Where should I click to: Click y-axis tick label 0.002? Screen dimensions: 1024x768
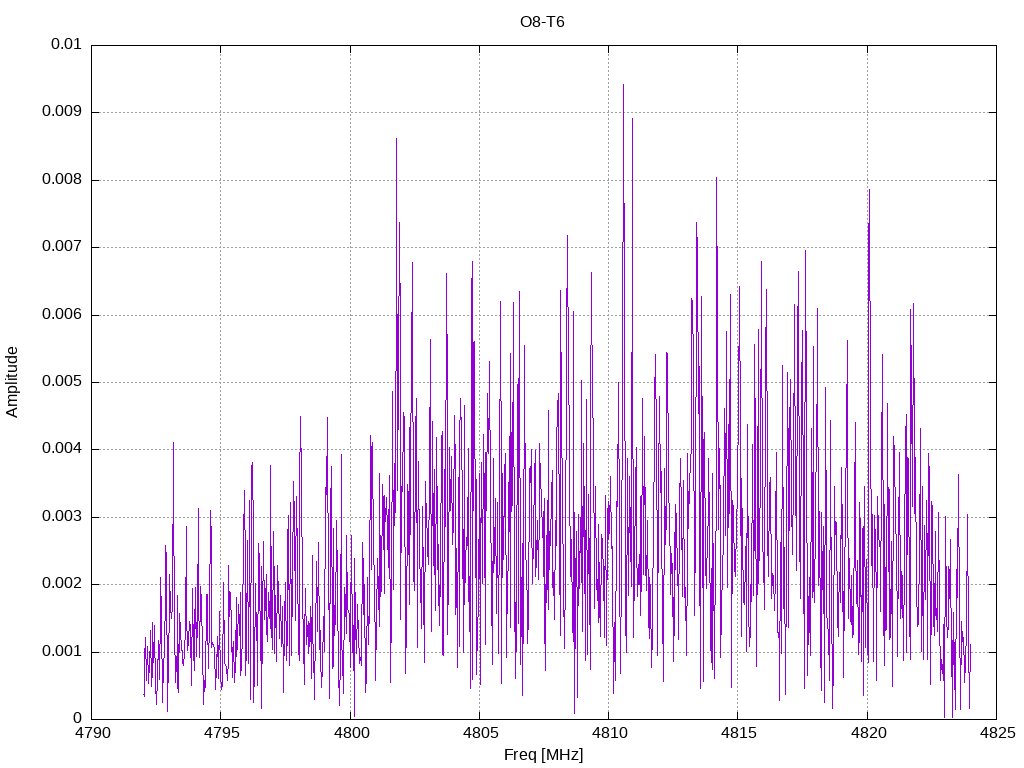[62, 584]
